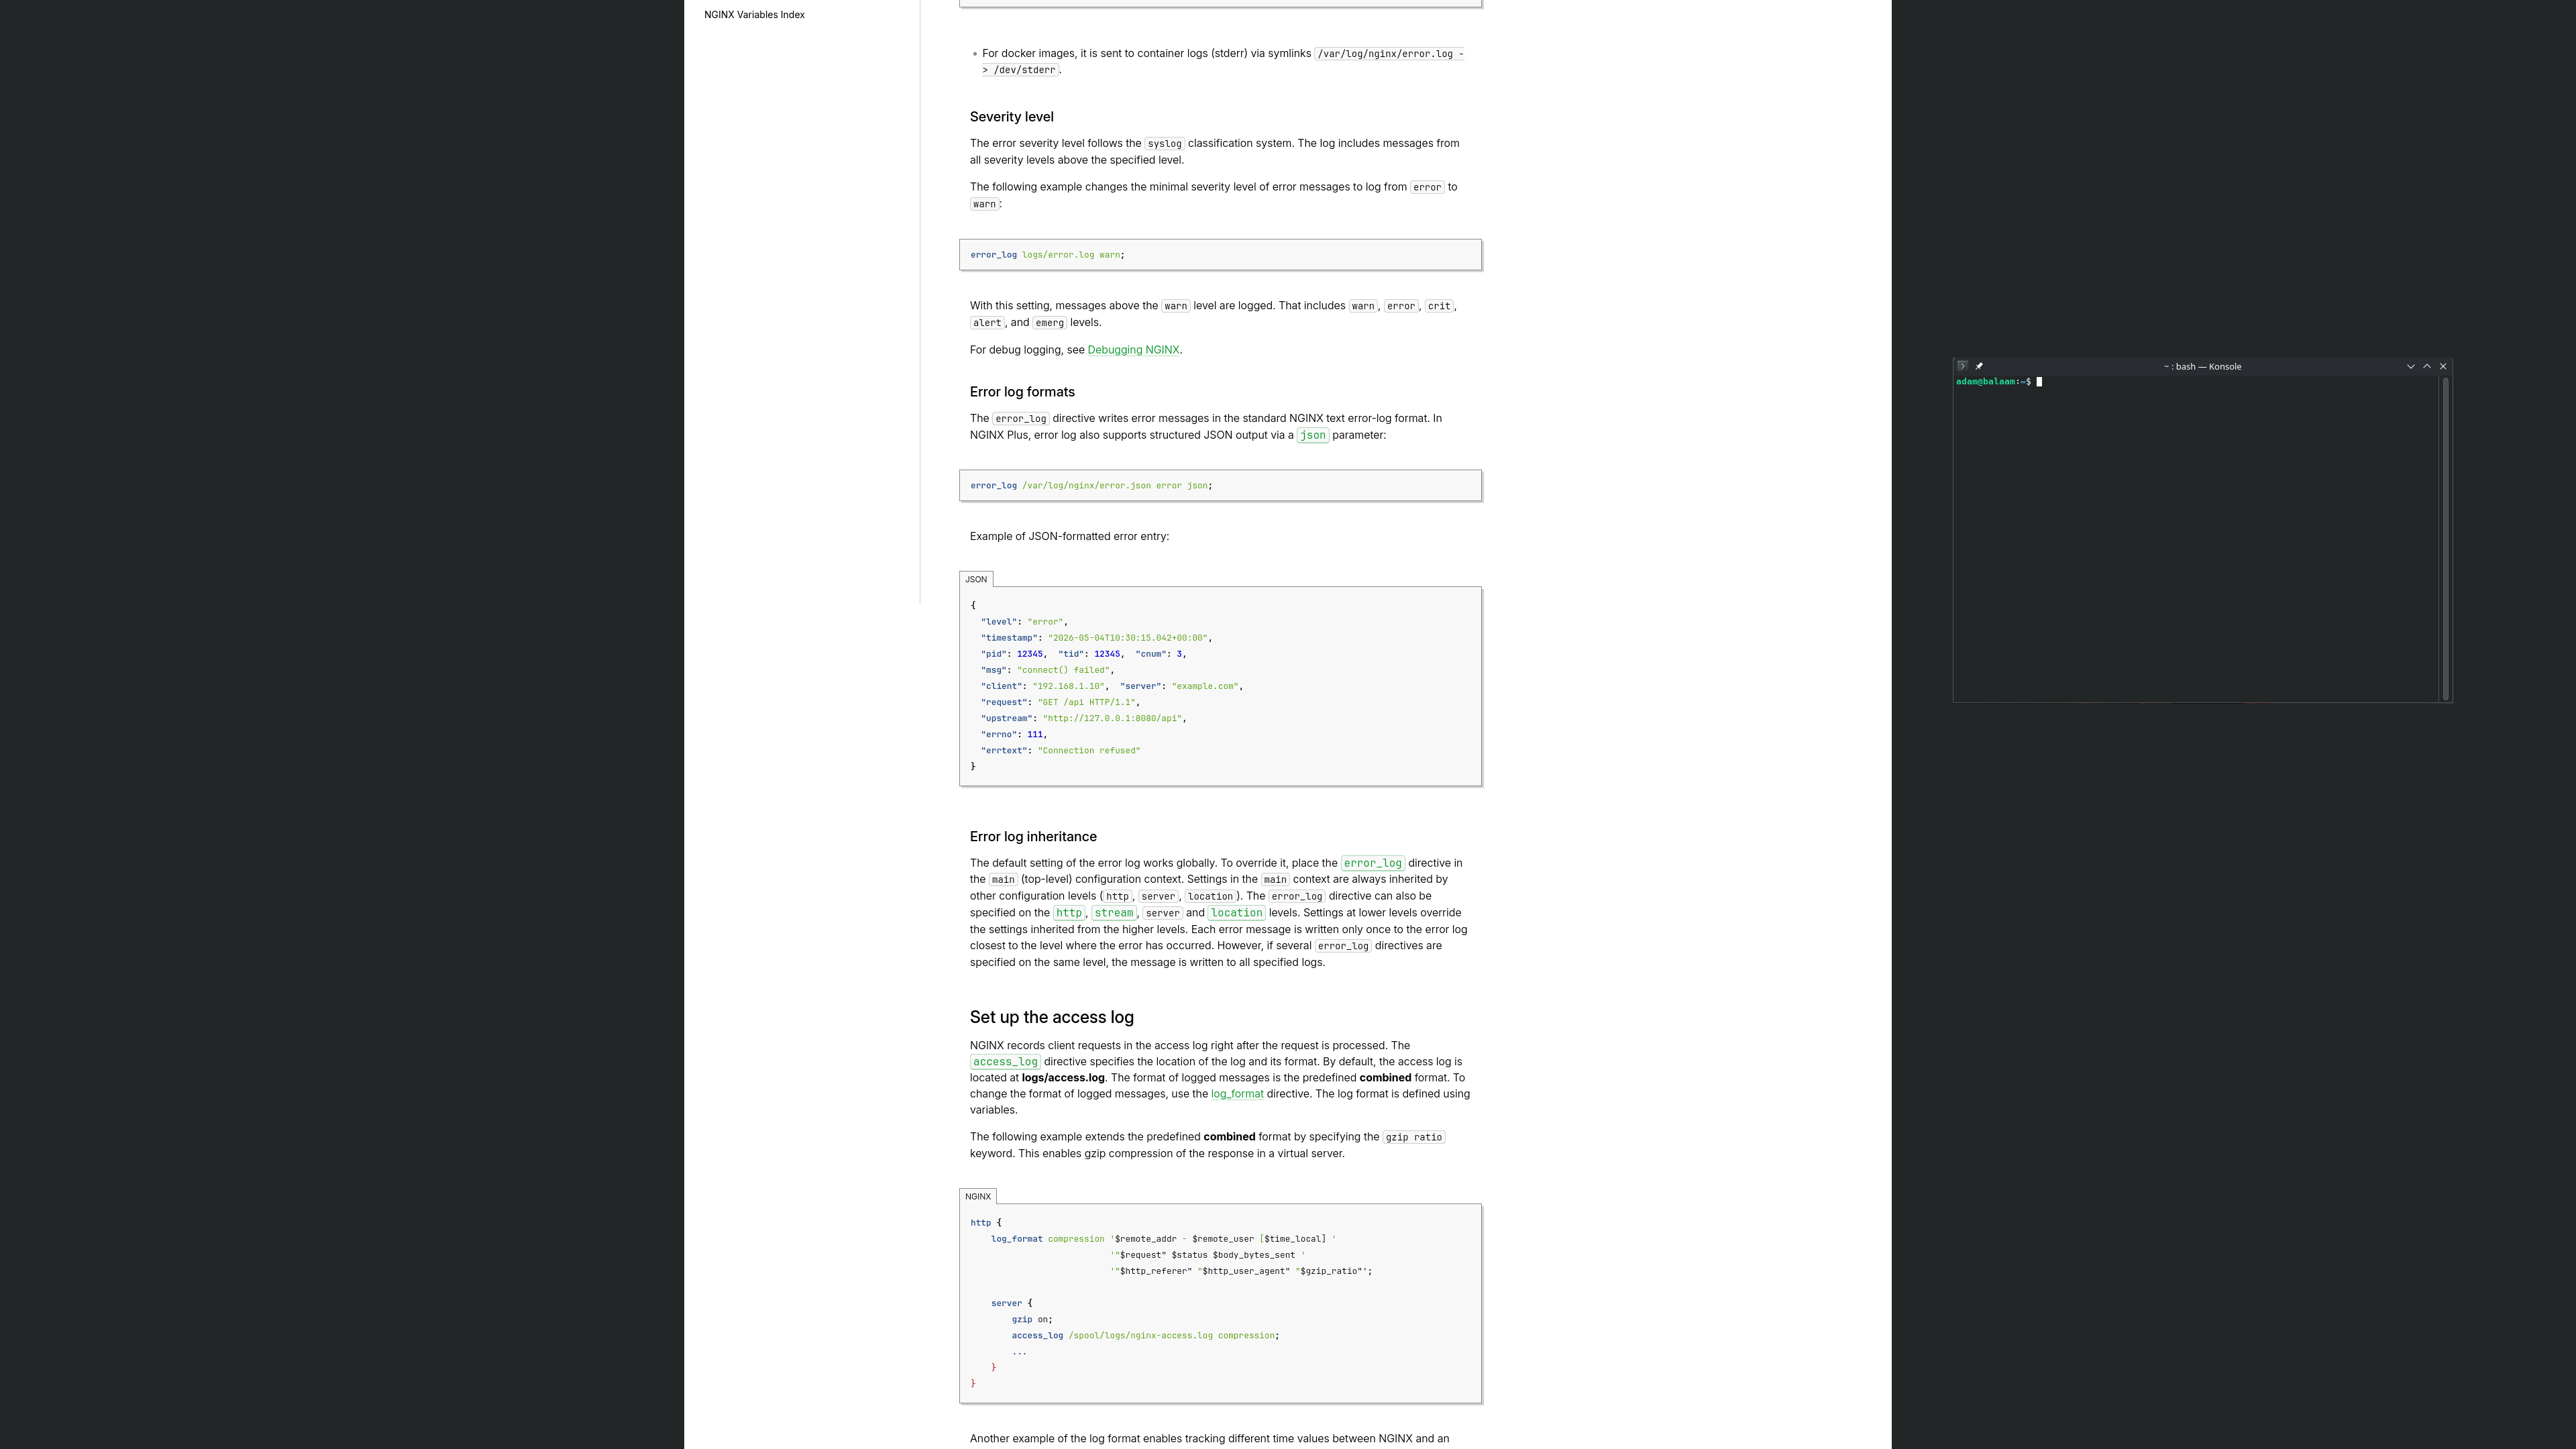
Task: Open the error_log directive link in inheritance section
Action: point(1372,863)
